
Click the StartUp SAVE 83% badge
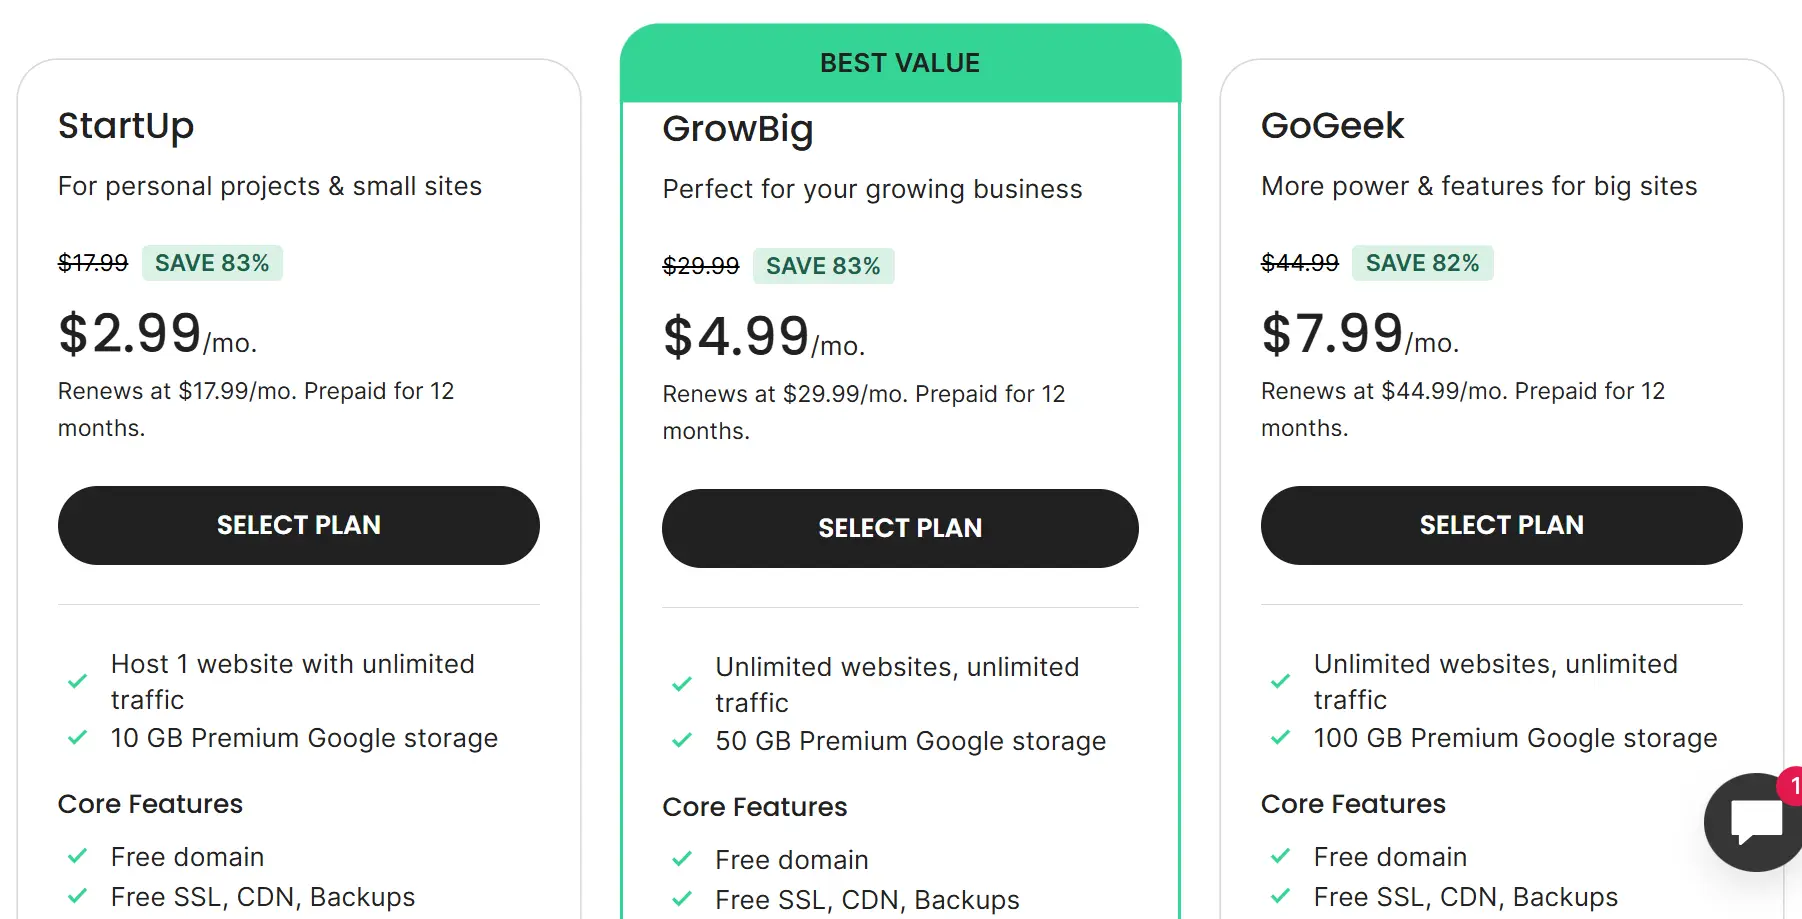(x=212, y=263)
